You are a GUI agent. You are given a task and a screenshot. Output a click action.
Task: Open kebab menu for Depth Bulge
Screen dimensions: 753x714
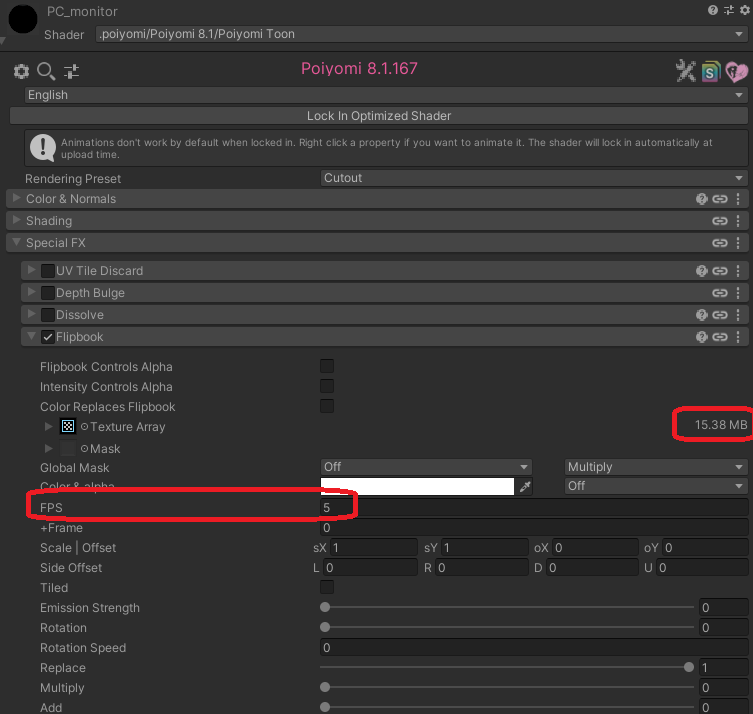click(738, 293)
